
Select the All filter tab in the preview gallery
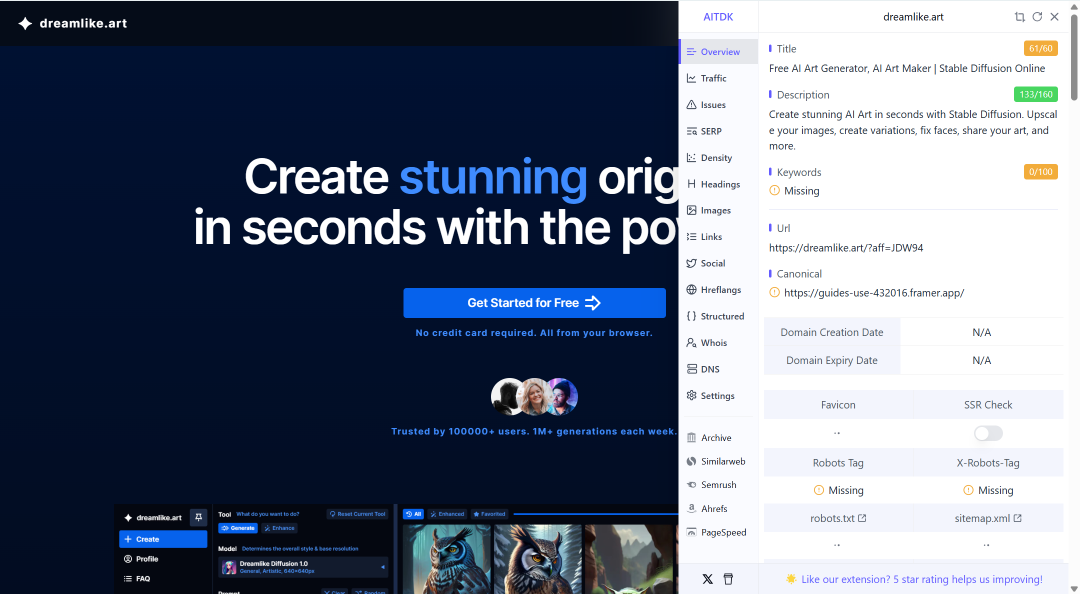point(413,514)
